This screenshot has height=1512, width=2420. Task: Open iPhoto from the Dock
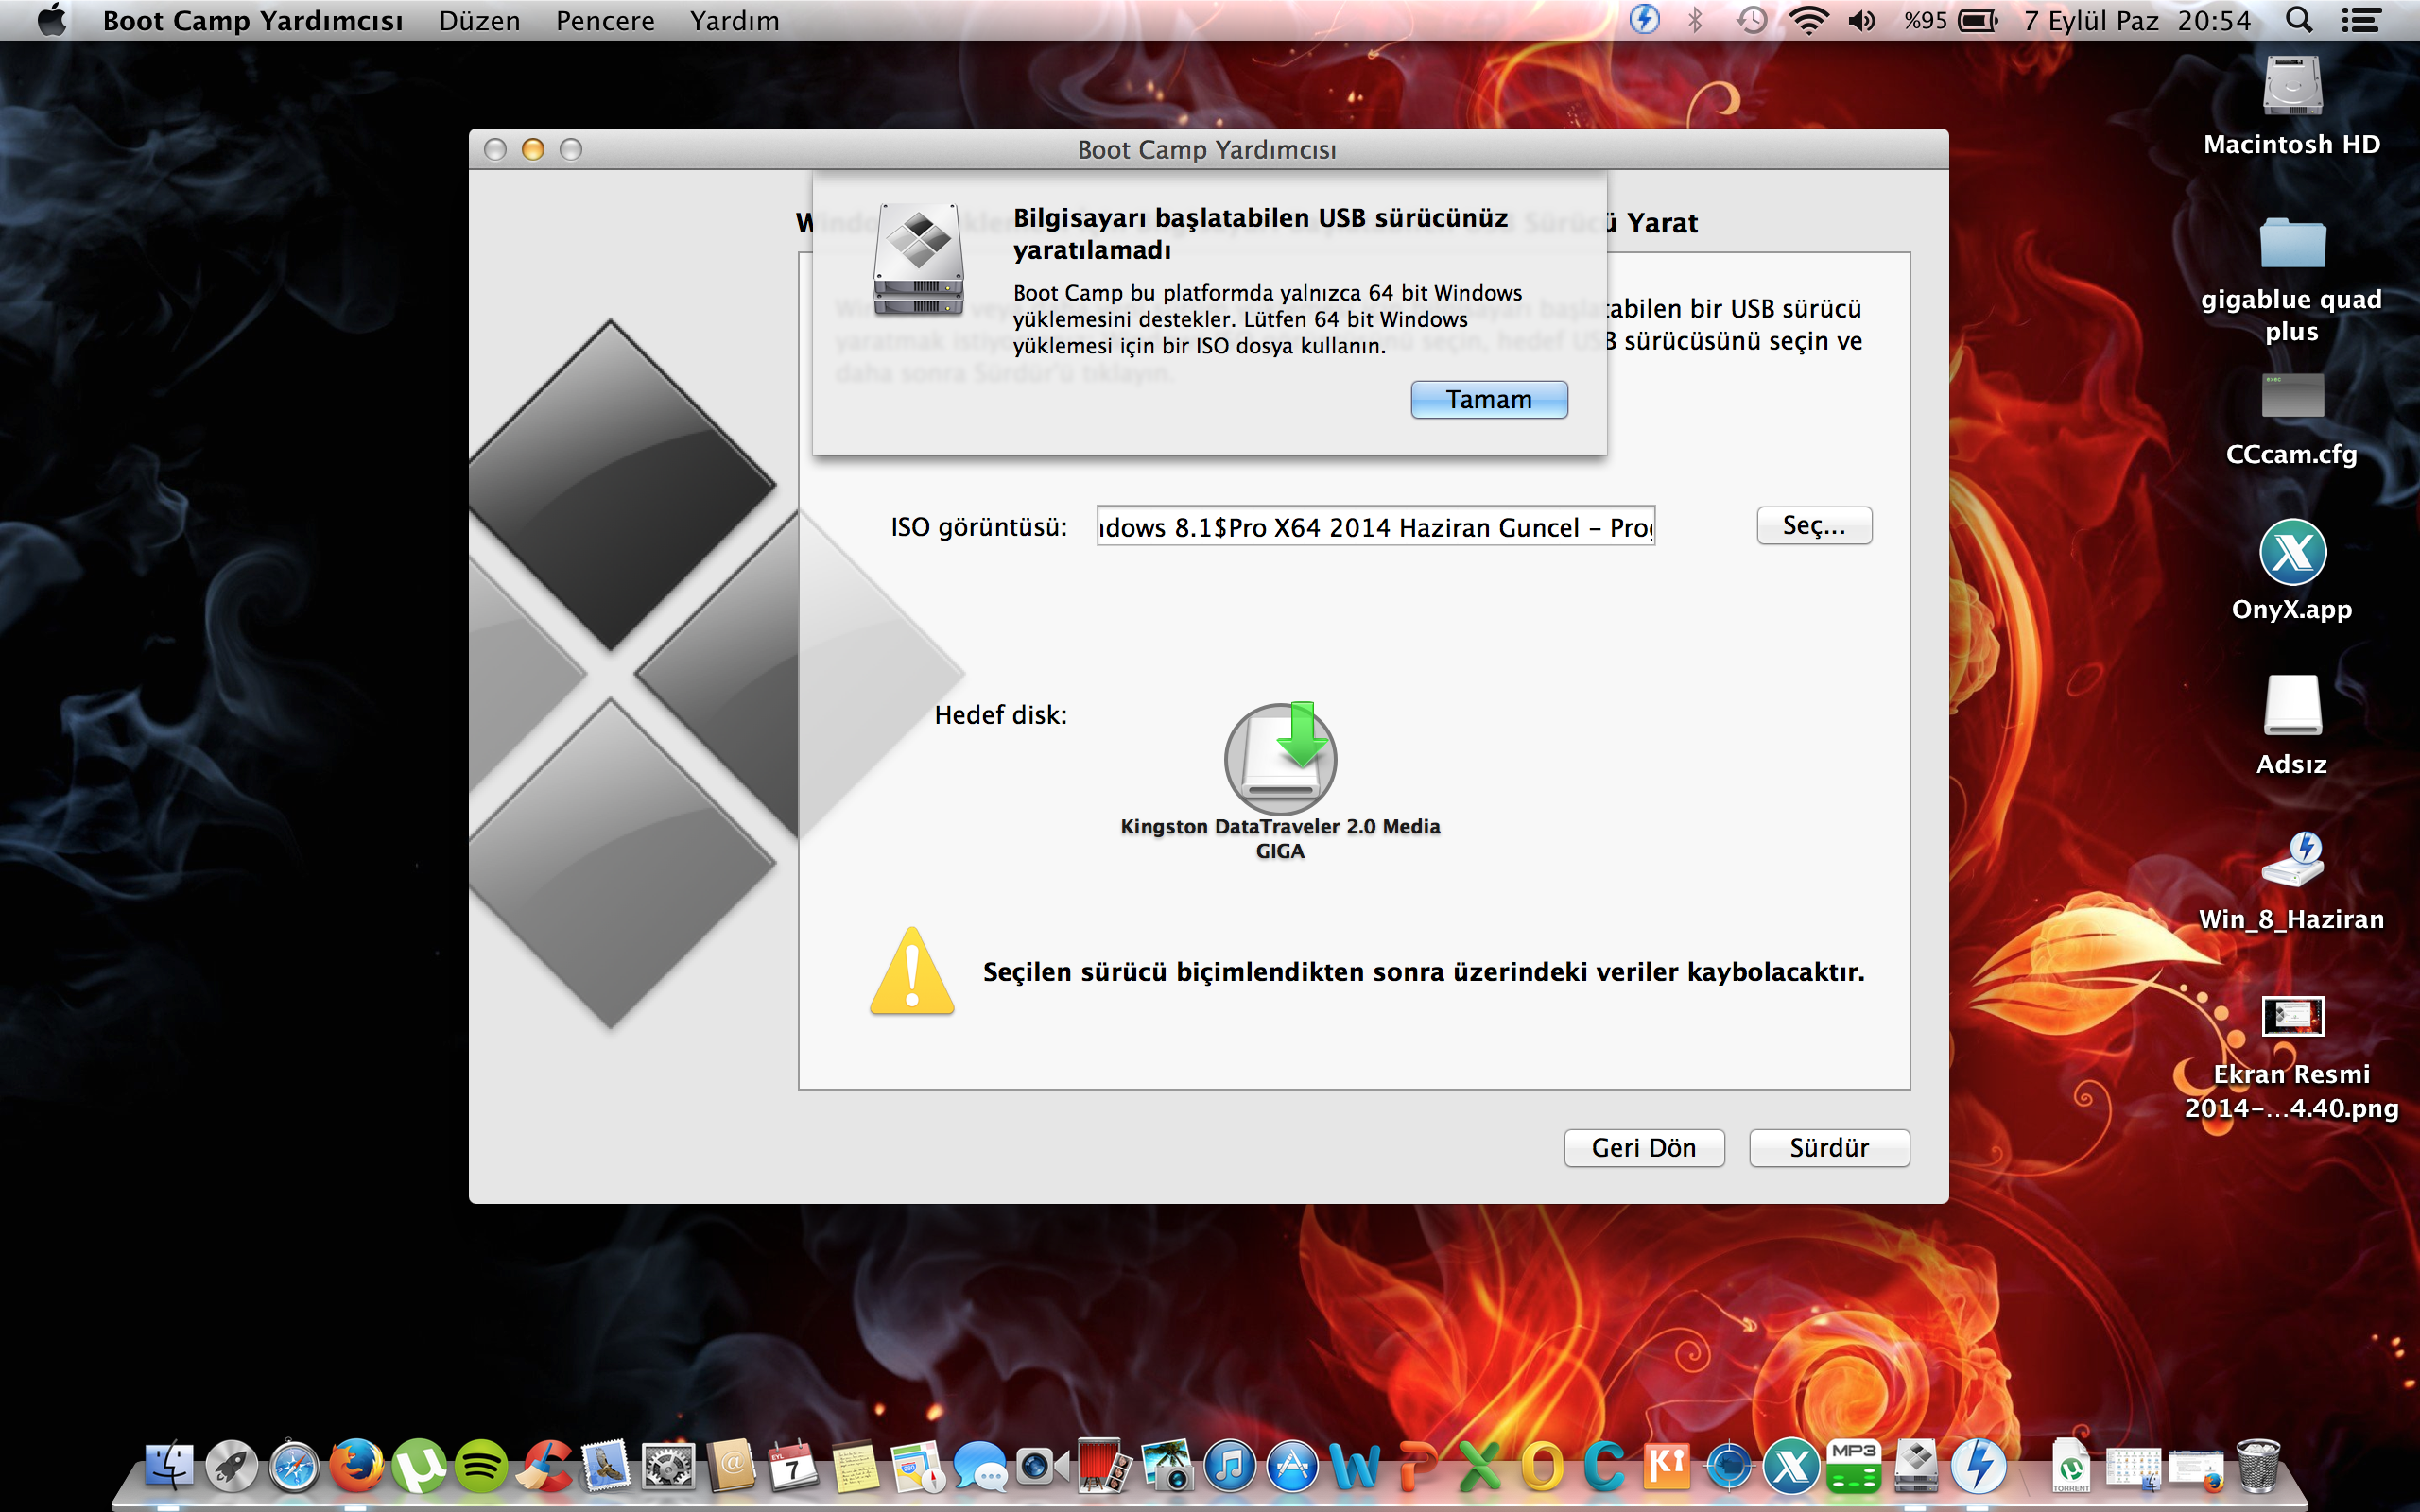pos(1167,1467)
